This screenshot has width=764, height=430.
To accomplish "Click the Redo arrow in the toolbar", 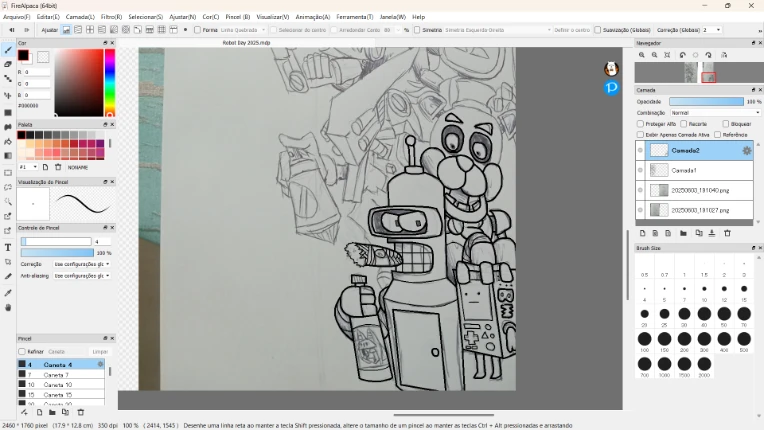I will click(27, 30).
